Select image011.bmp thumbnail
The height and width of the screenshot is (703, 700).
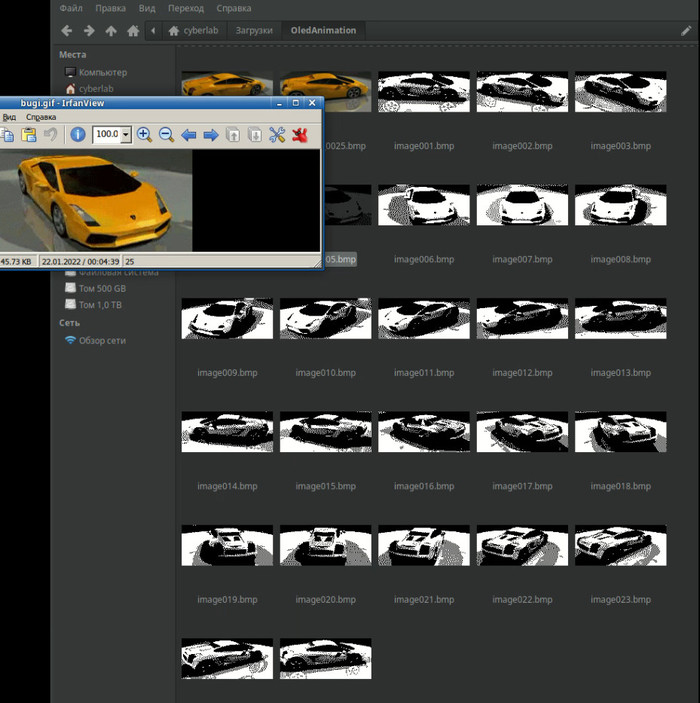(424, 318)
